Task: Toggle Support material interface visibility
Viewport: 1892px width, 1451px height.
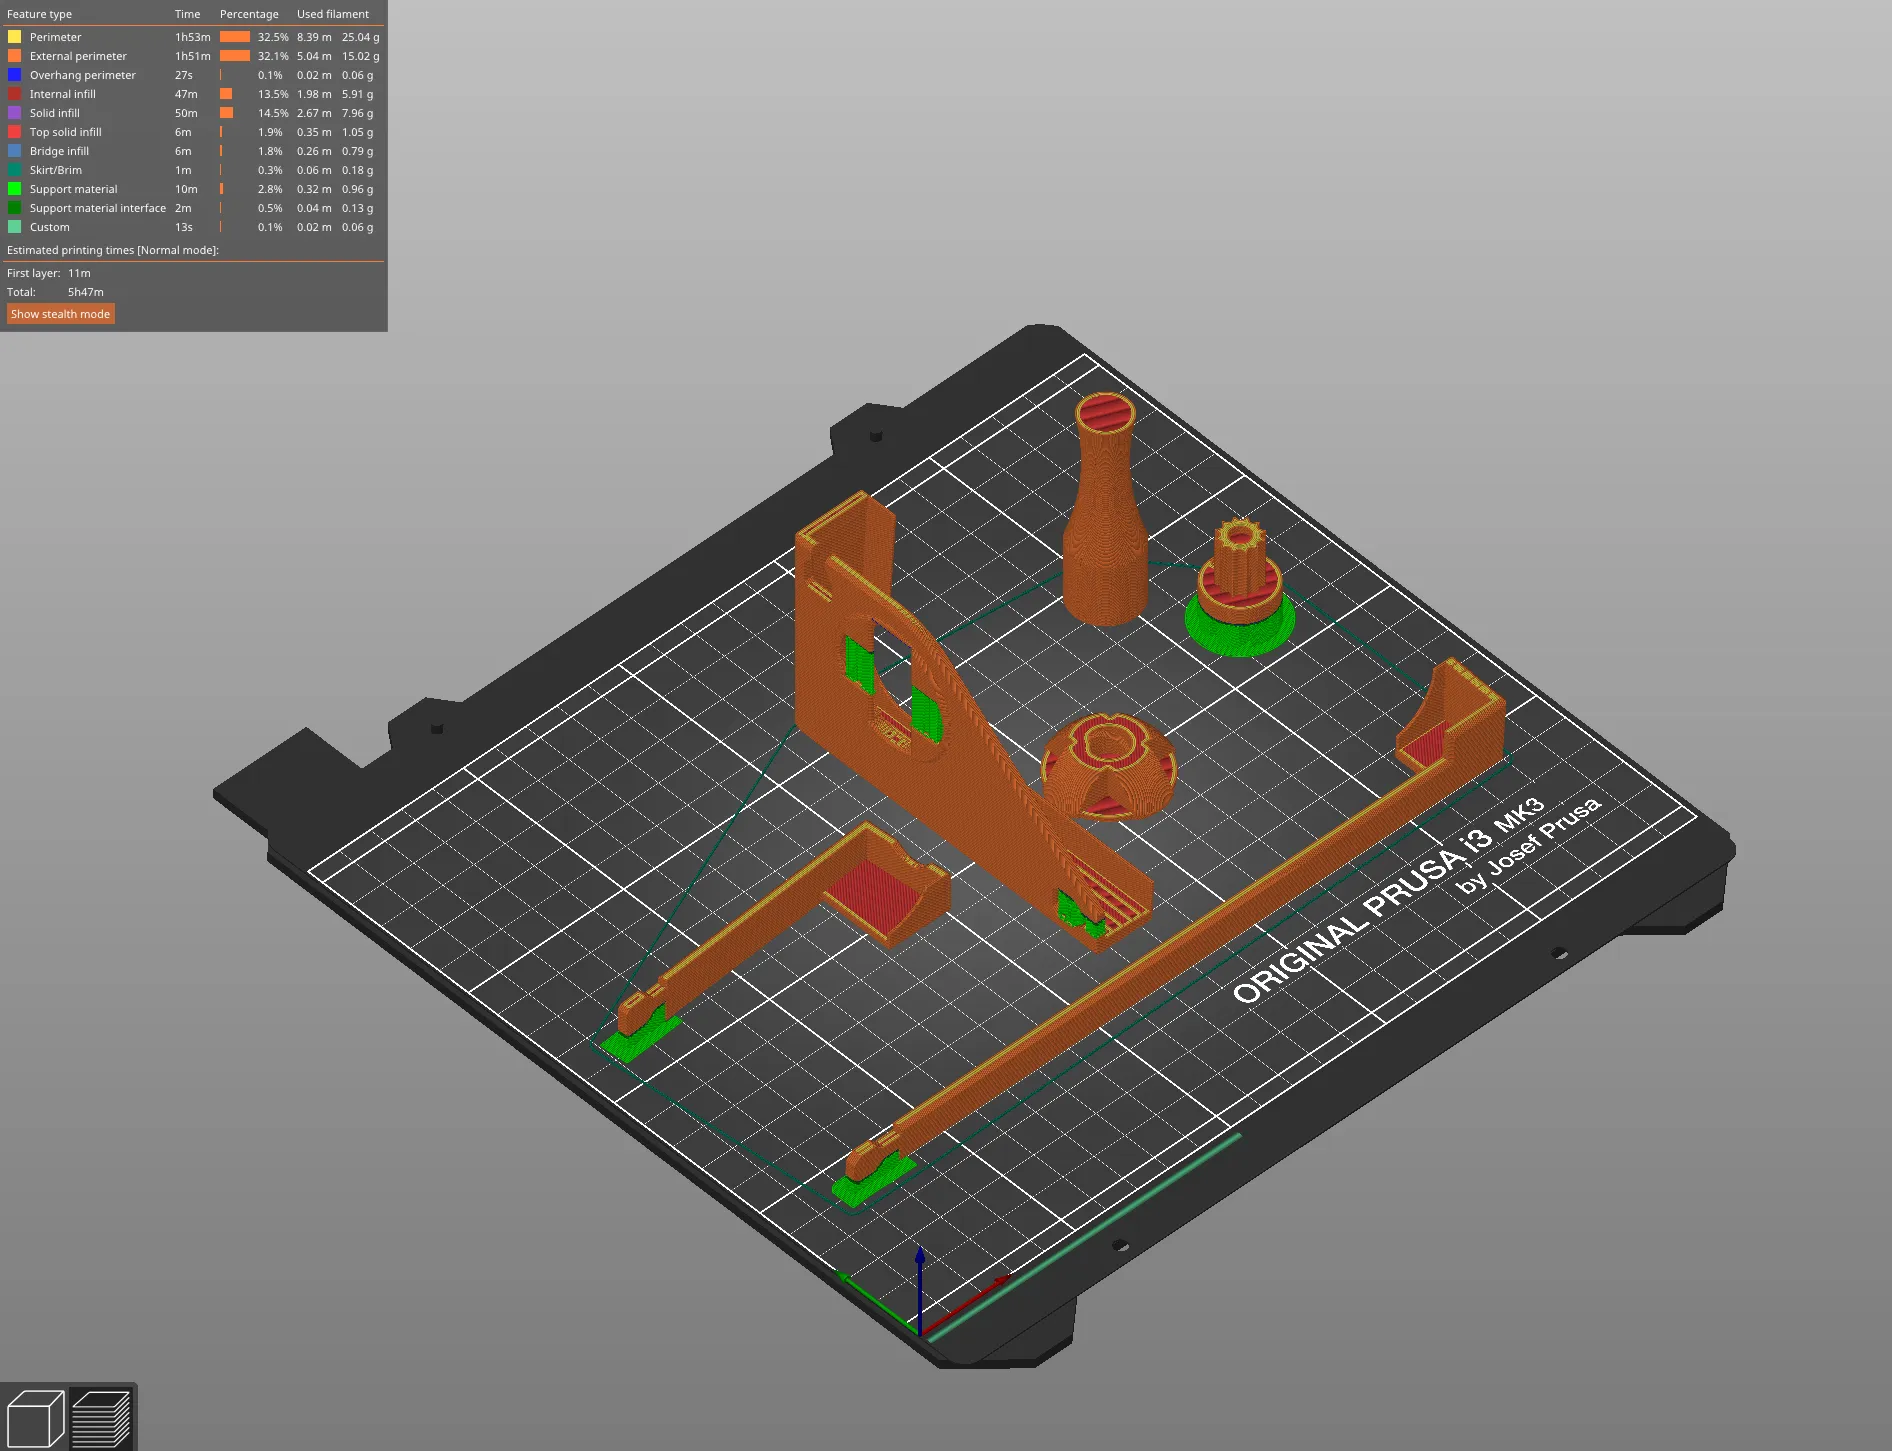Action: pos(97,208)
